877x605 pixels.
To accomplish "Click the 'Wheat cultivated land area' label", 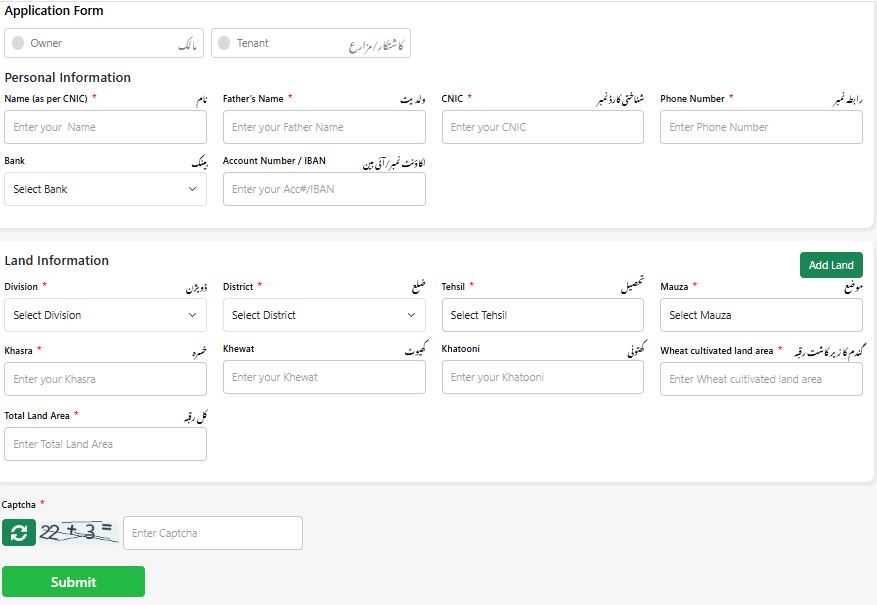I will pyautogui.click(x=716, y=351).
